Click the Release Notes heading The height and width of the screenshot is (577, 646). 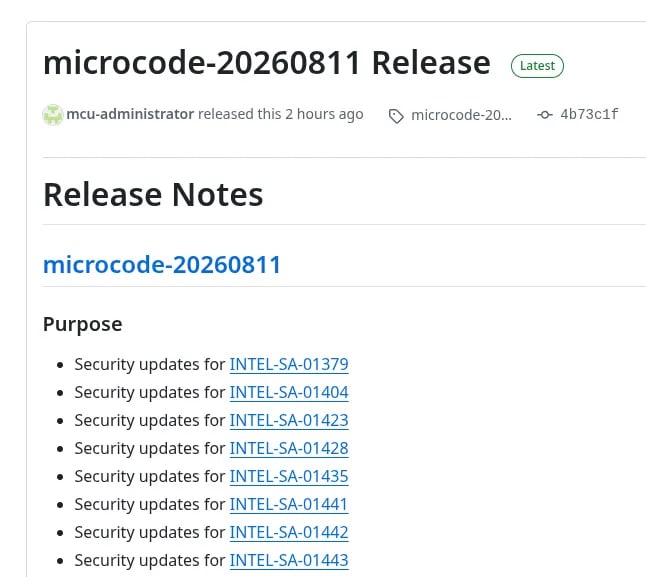(x=153, y=195)
